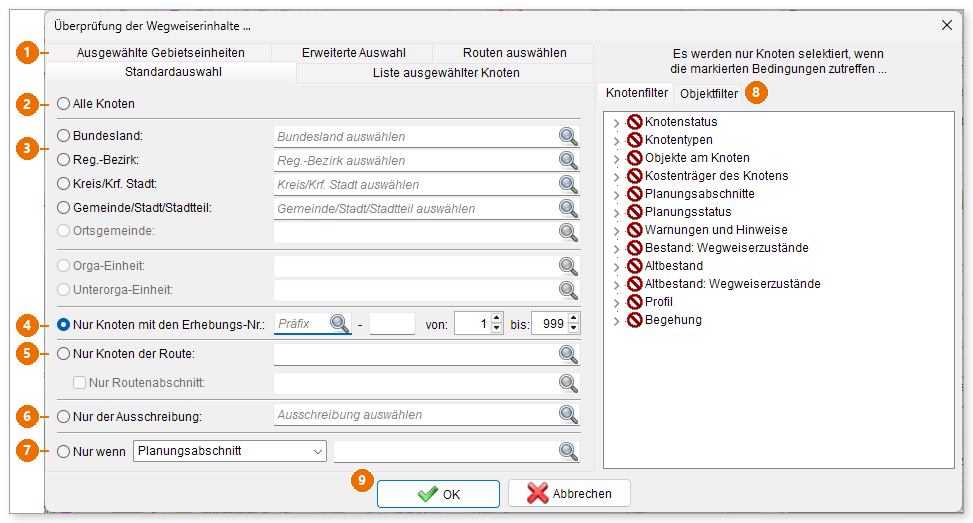Viewport: 973px width, 523px height.
Task: Expand Warnungen und Hinweise node
Action: tap(616, 231)
